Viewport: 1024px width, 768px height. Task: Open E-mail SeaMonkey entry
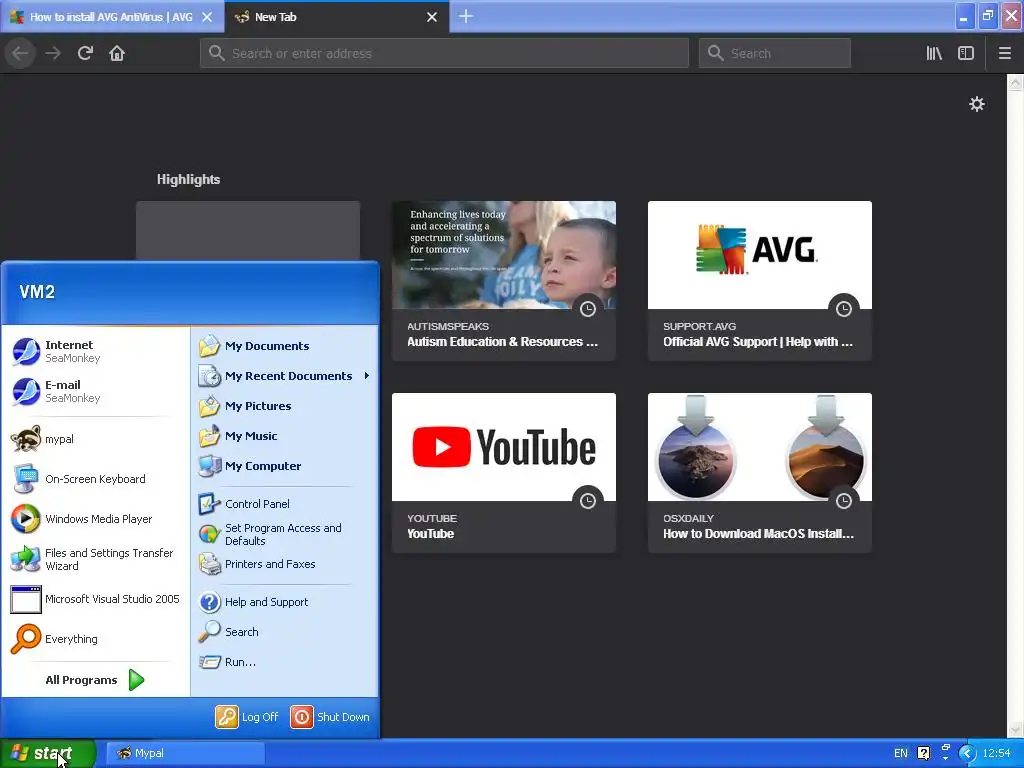click(95, 391)
